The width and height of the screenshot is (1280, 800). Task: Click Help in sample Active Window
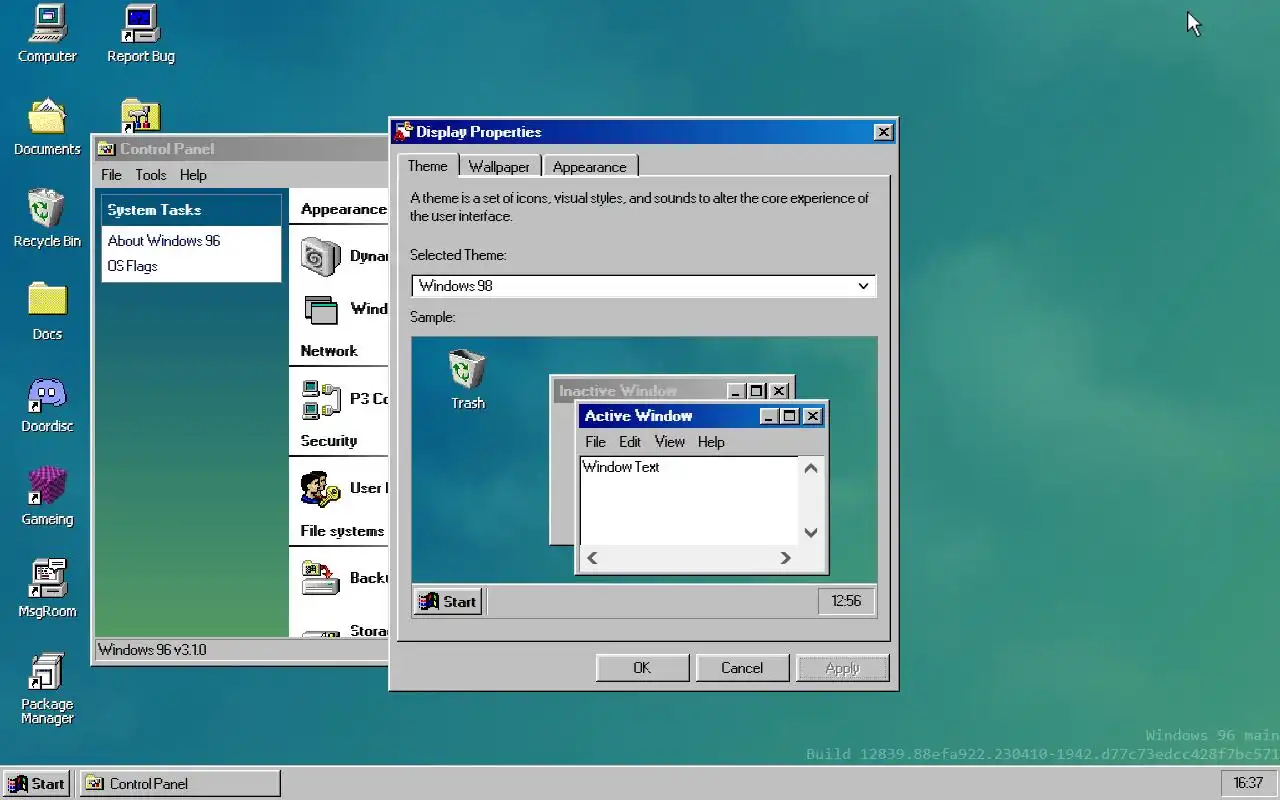click(711, 442)
